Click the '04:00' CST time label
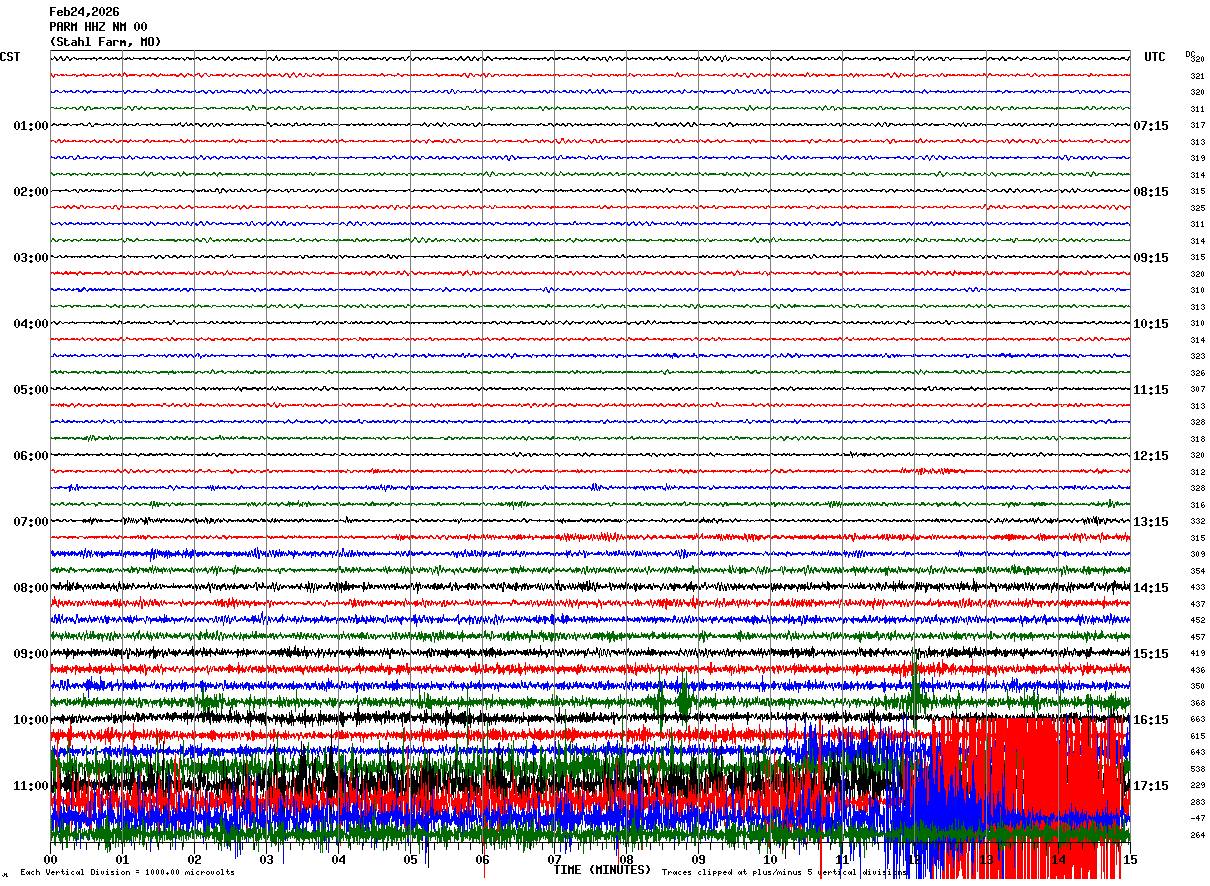The image size is (1210, 886). click(x=31, y=324)
